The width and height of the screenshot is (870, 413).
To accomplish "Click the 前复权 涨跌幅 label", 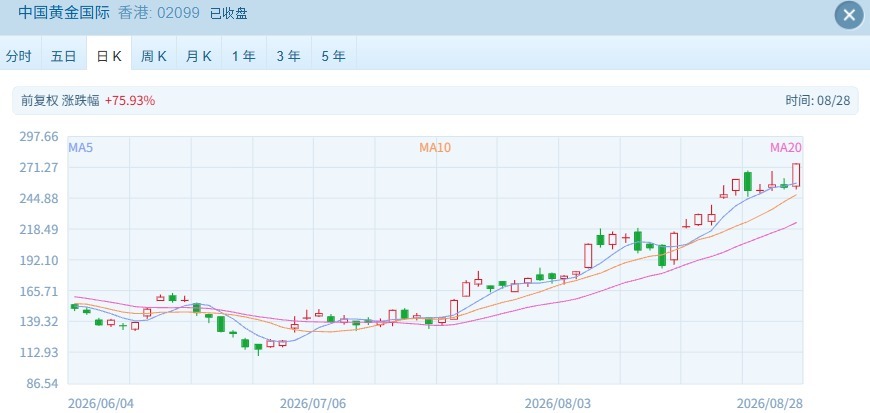I will [60, 100].
